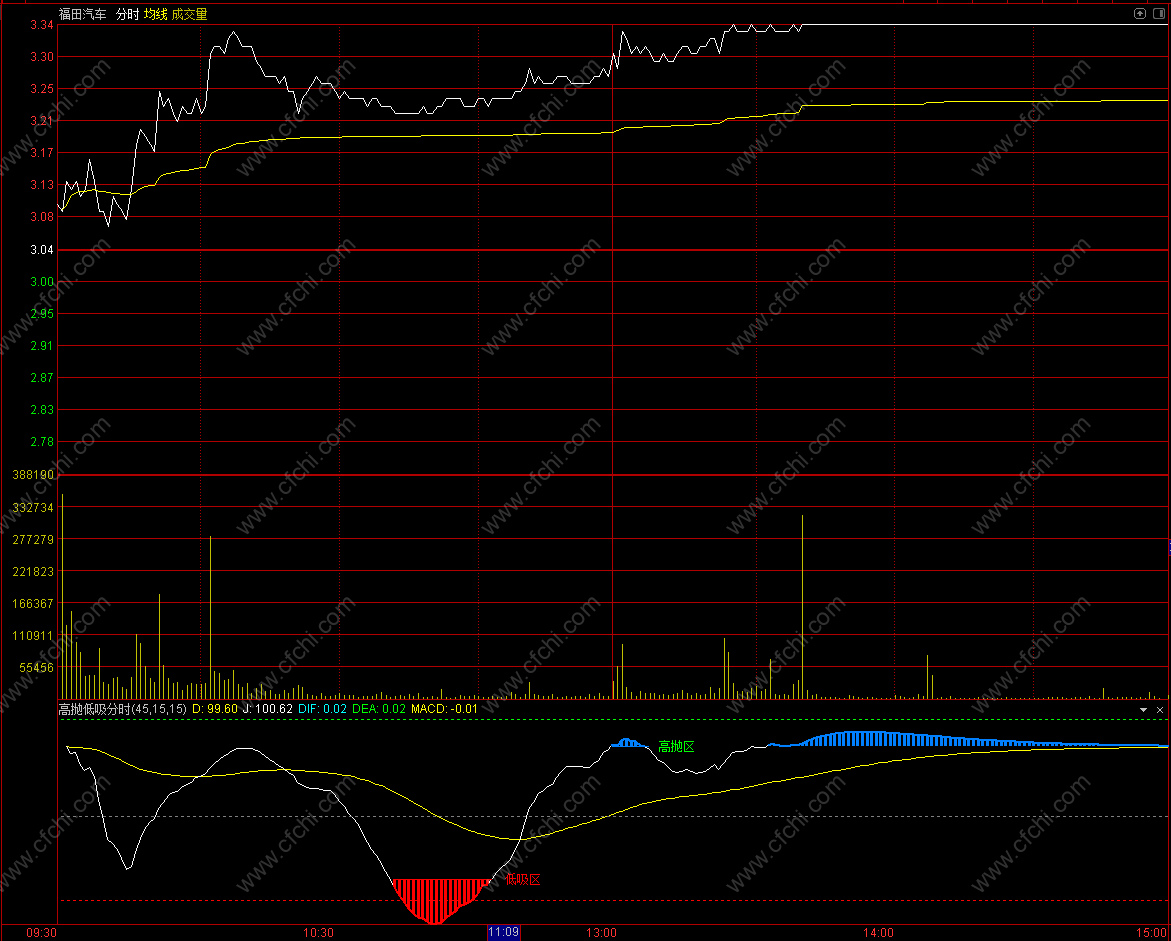Click the 3.04 previous-close price label

point(42,249)
